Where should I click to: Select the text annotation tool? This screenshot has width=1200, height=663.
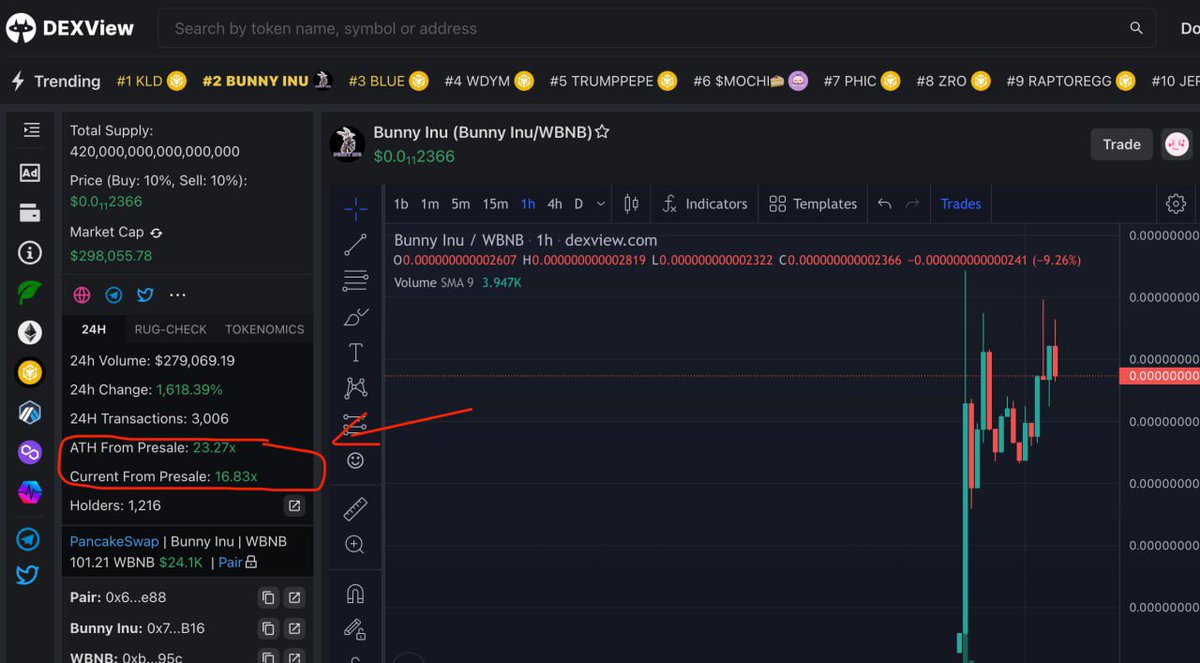(x=355, y=352)
